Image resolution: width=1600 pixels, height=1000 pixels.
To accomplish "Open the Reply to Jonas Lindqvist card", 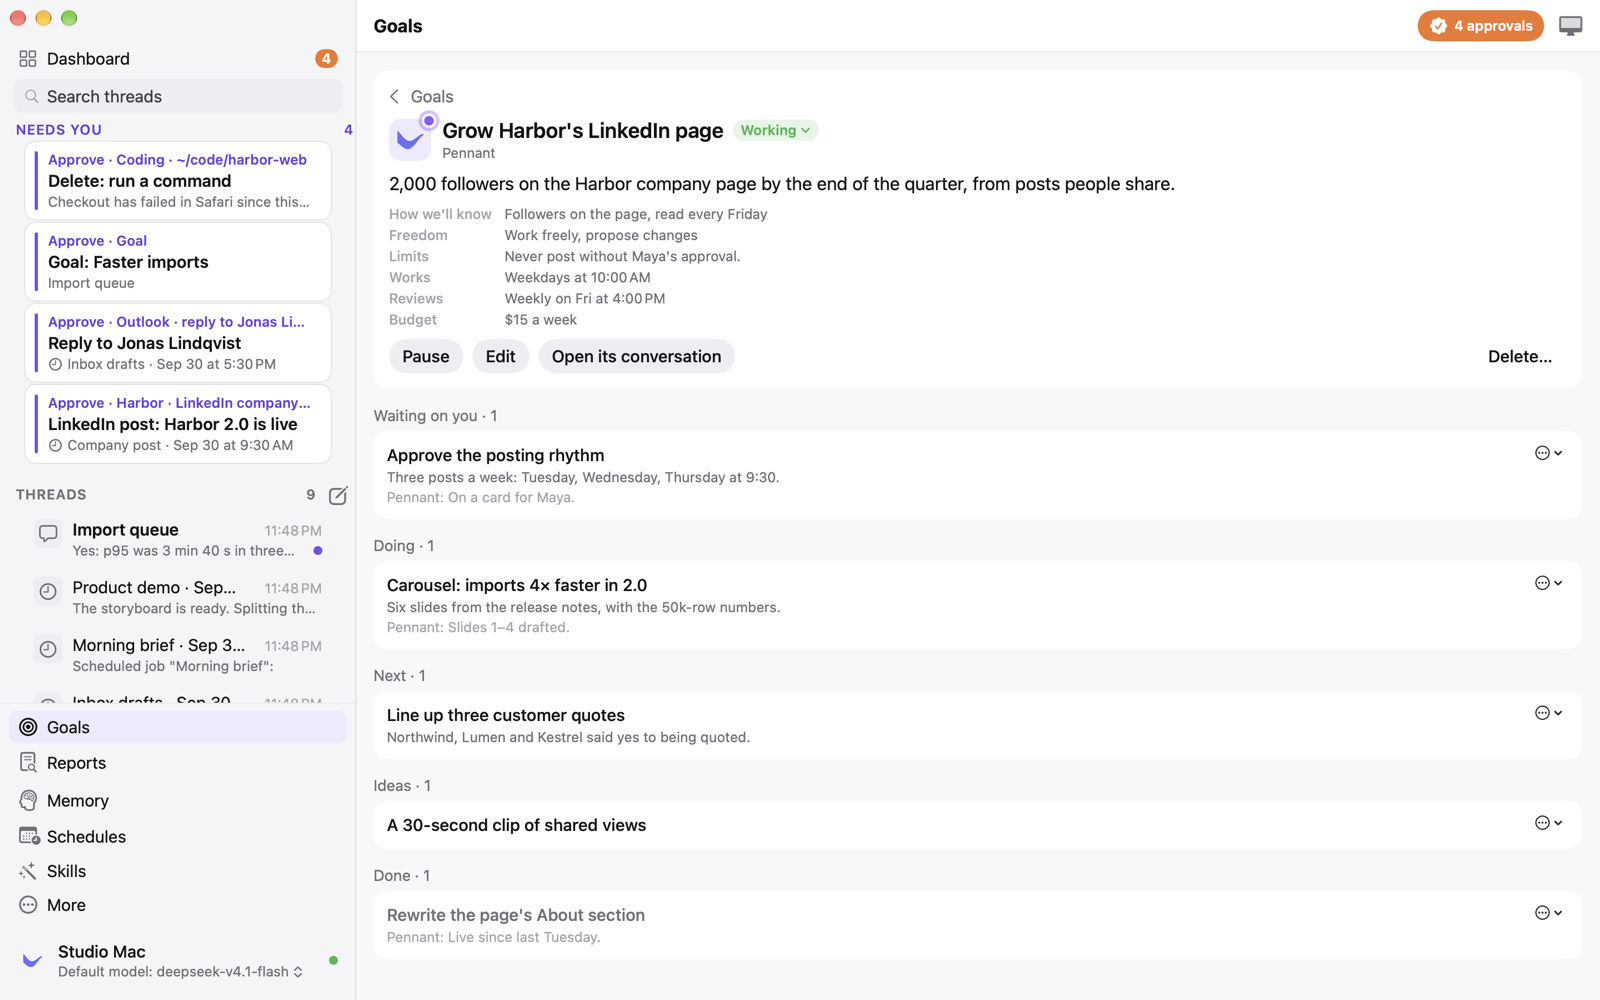I will coord(178,343).
